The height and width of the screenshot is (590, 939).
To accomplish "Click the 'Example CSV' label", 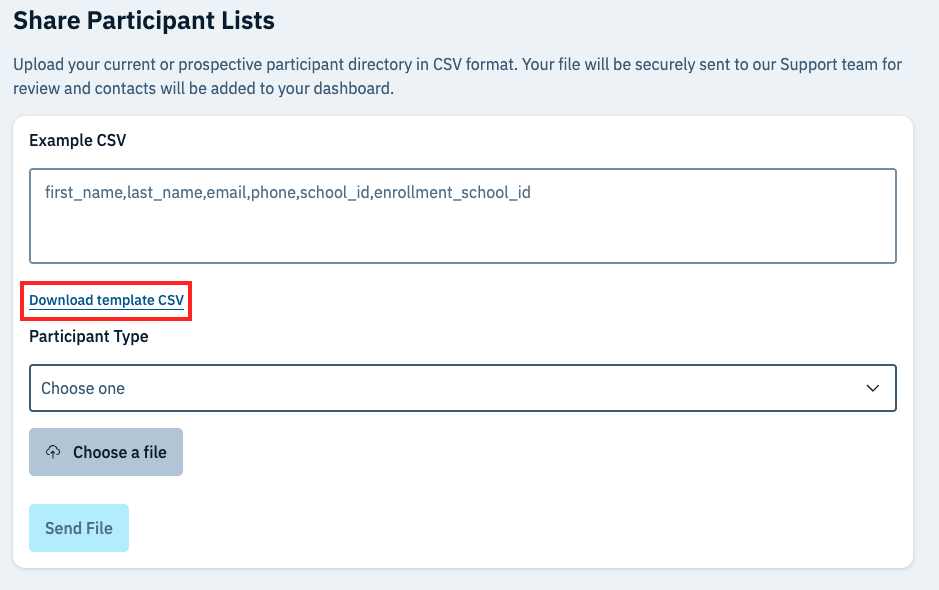I will (x=78, y=140).
